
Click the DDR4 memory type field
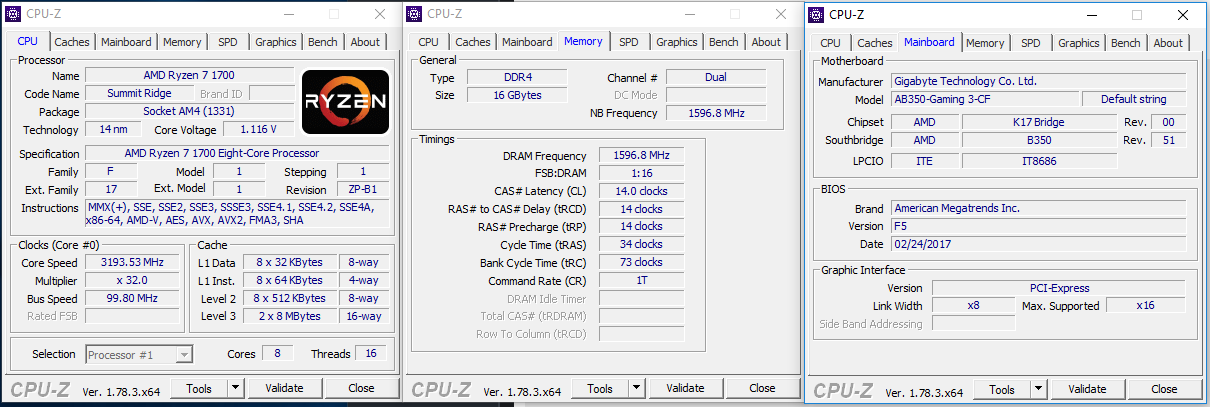517,78
